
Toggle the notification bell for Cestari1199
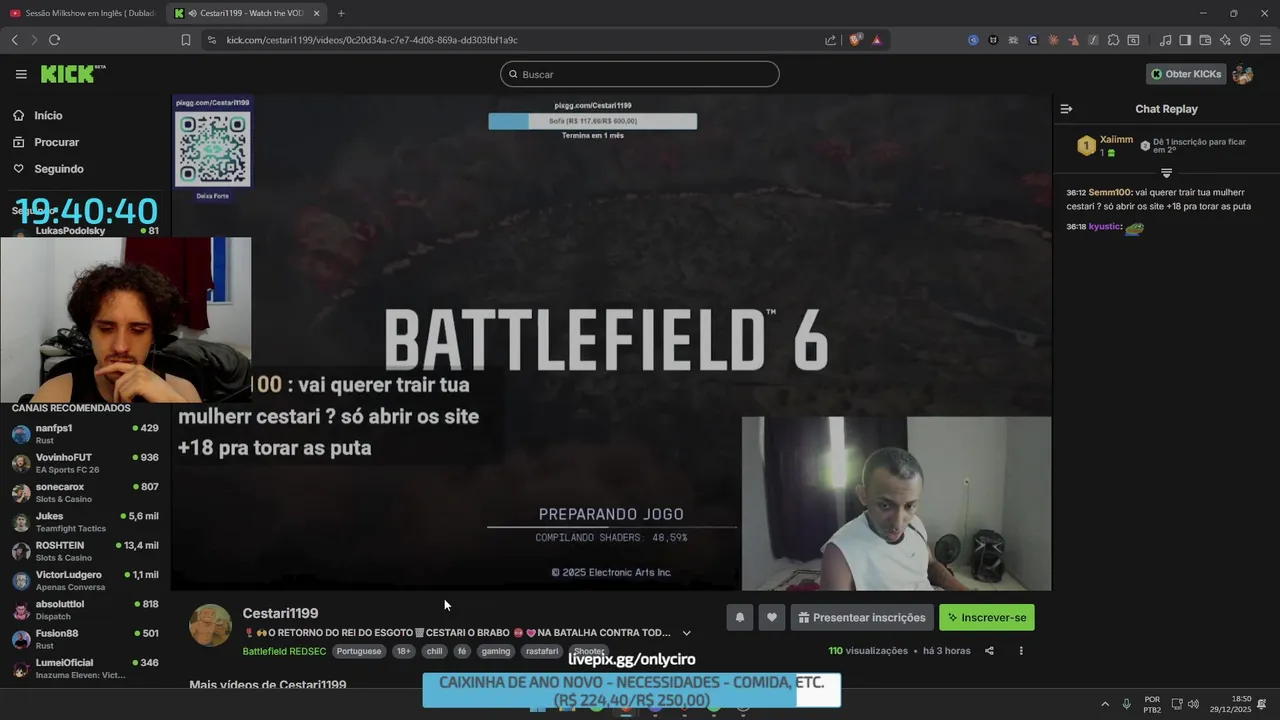click(740, 617)
